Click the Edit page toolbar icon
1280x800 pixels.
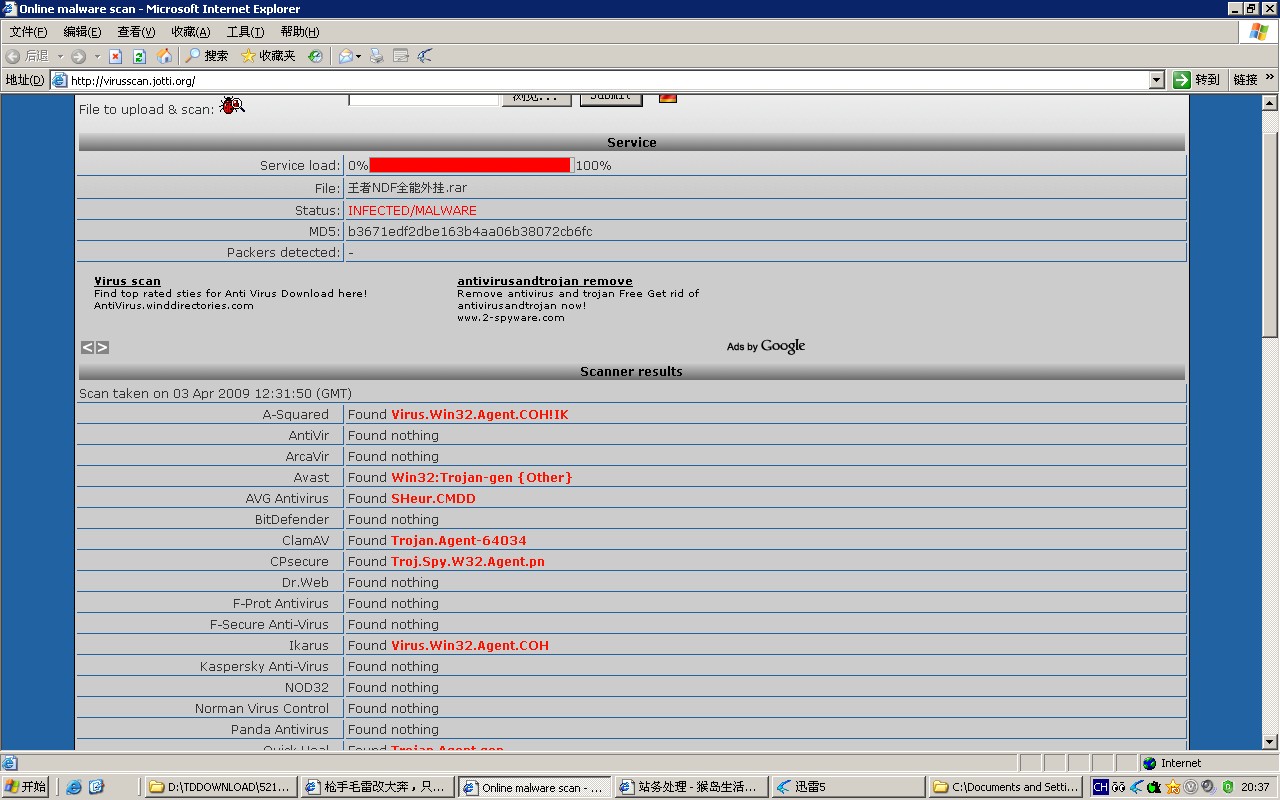coord(401,56)
